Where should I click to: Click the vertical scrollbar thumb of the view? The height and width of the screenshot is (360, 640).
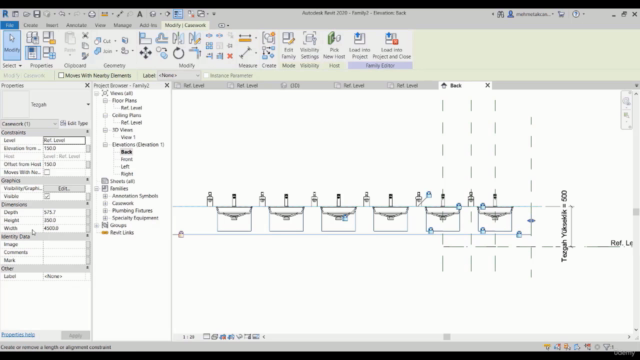click(x=636, y=212)
